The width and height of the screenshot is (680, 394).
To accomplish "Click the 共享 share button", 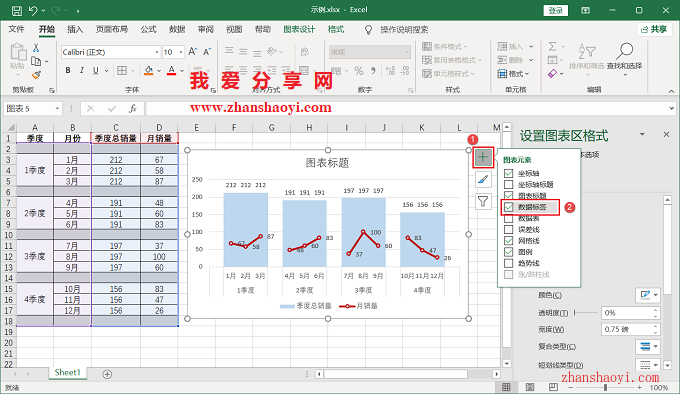I will (x=654, y=29).
